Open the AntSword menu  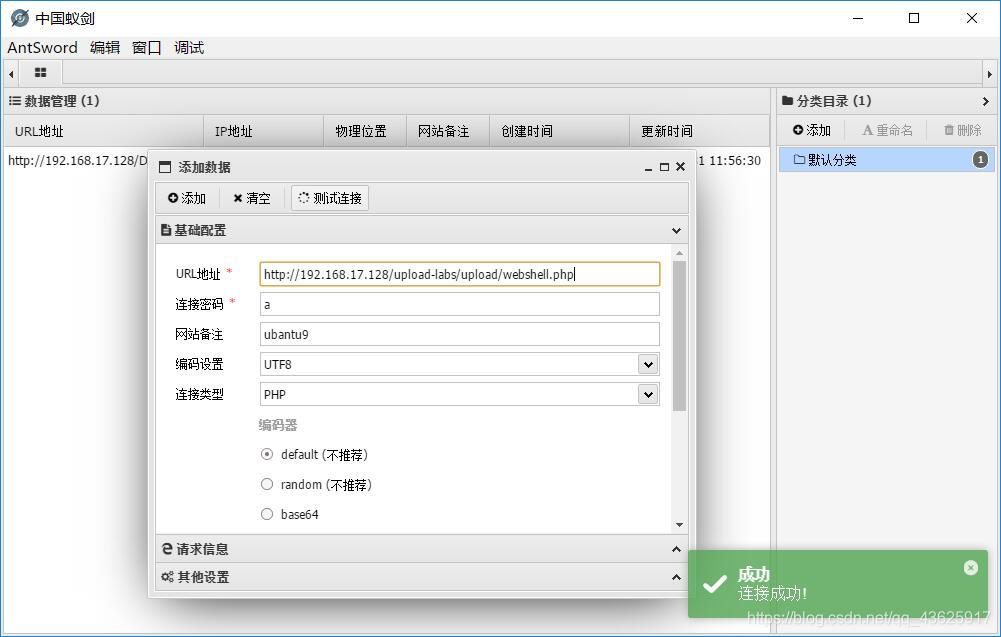(42, 48)
